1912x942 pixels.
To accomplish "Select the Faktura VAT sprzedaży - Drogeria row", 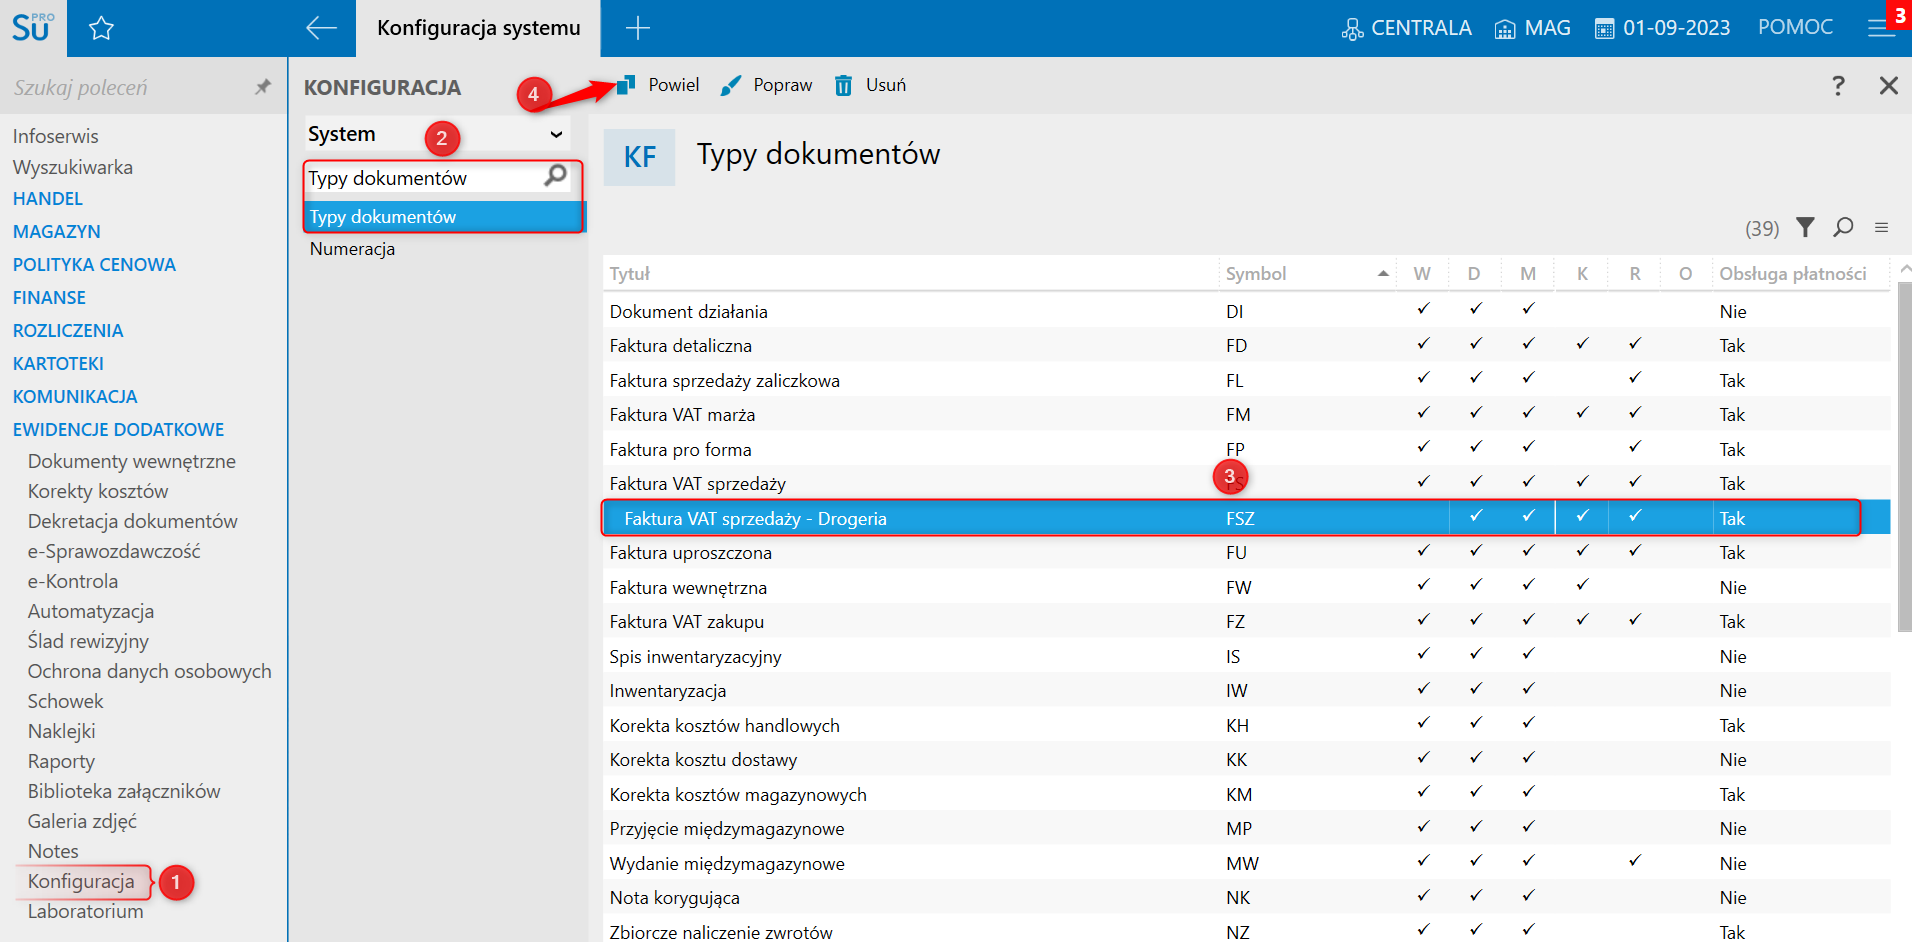I will pyautogui.click(x=1246, y=518).
